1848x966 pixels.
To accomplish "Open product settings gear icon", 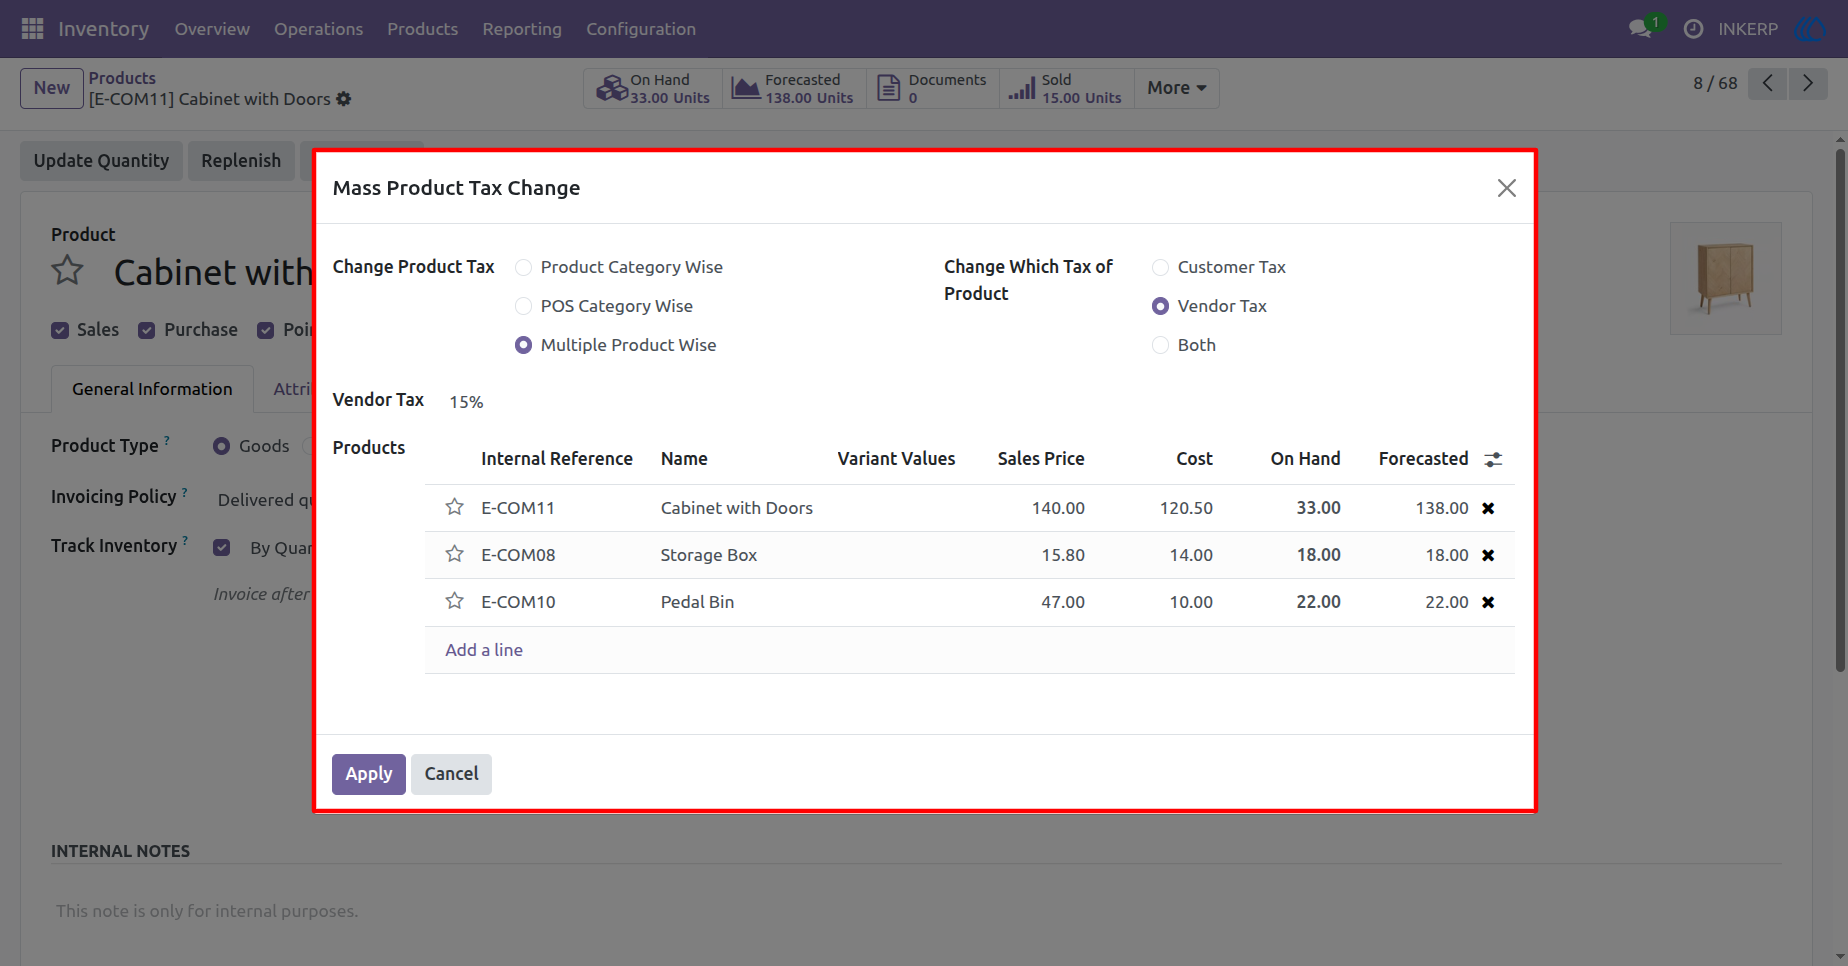I will point(344,99).
